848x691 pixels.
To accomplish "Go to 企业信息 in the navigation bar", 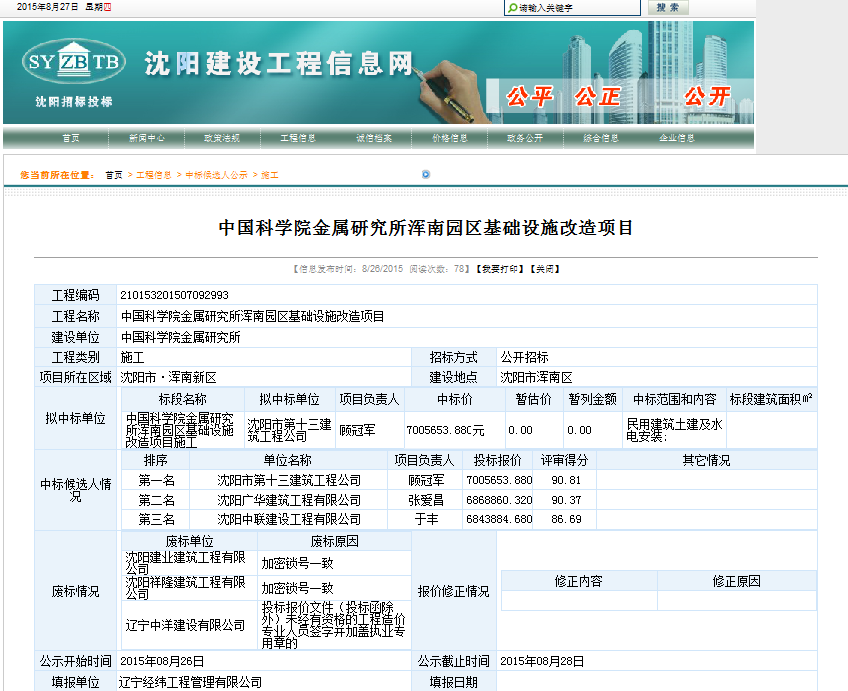I will pos(676,138).
